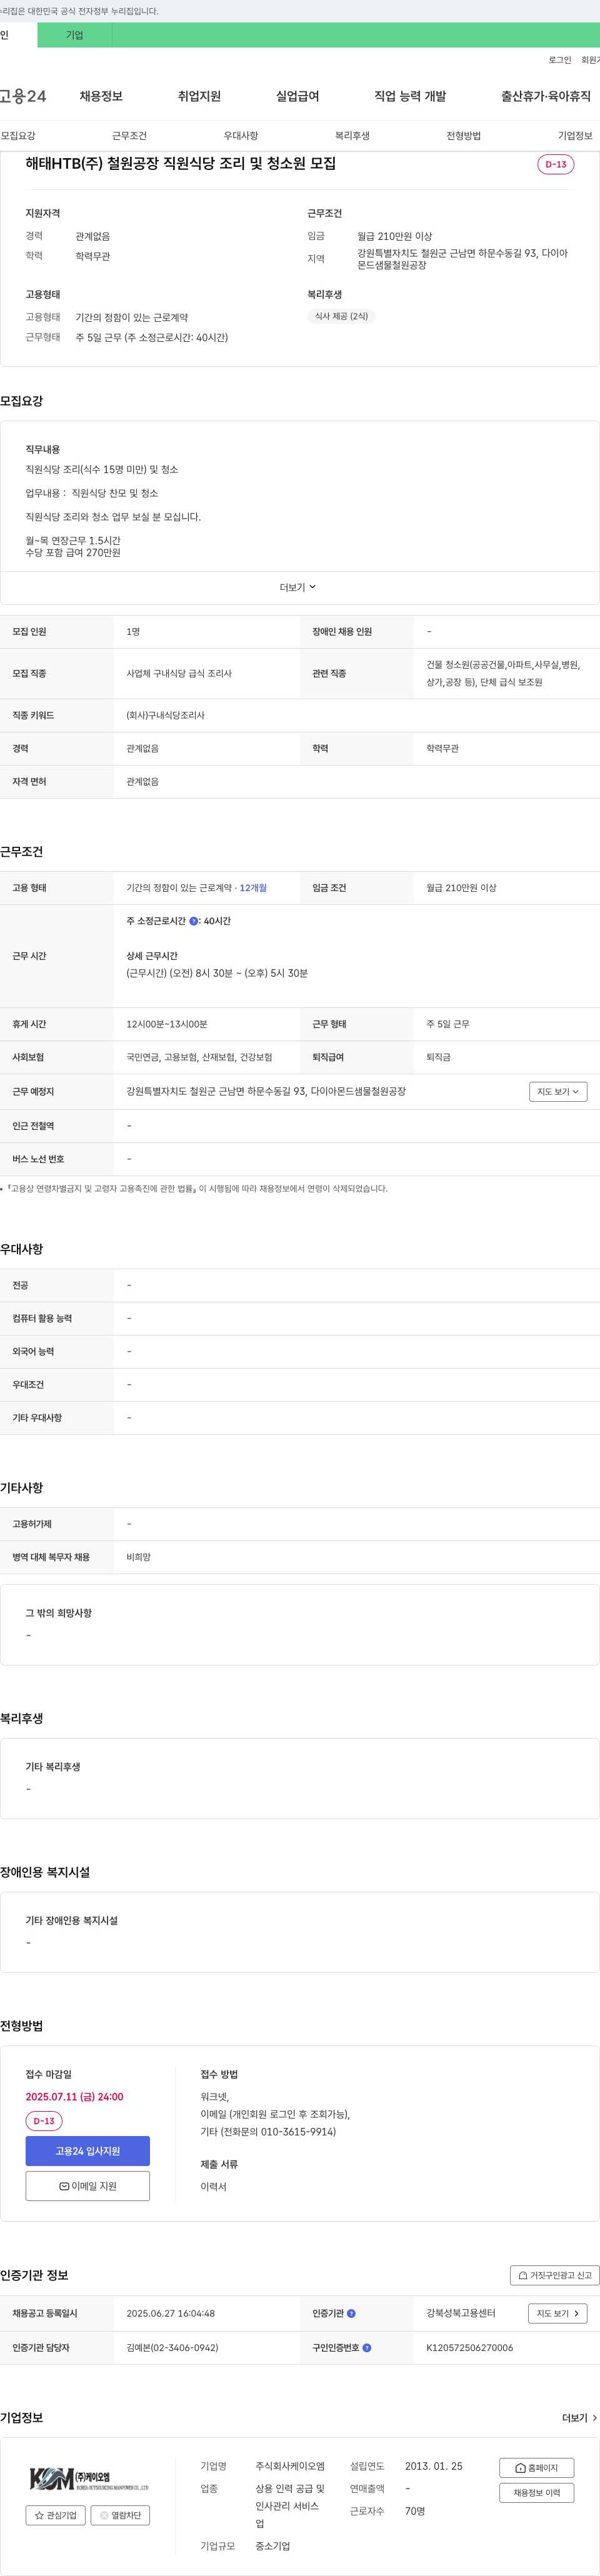Report a false ad with 거짓구인광고 신고
The image size is (600, 2576).
(x=555, y=2274)
